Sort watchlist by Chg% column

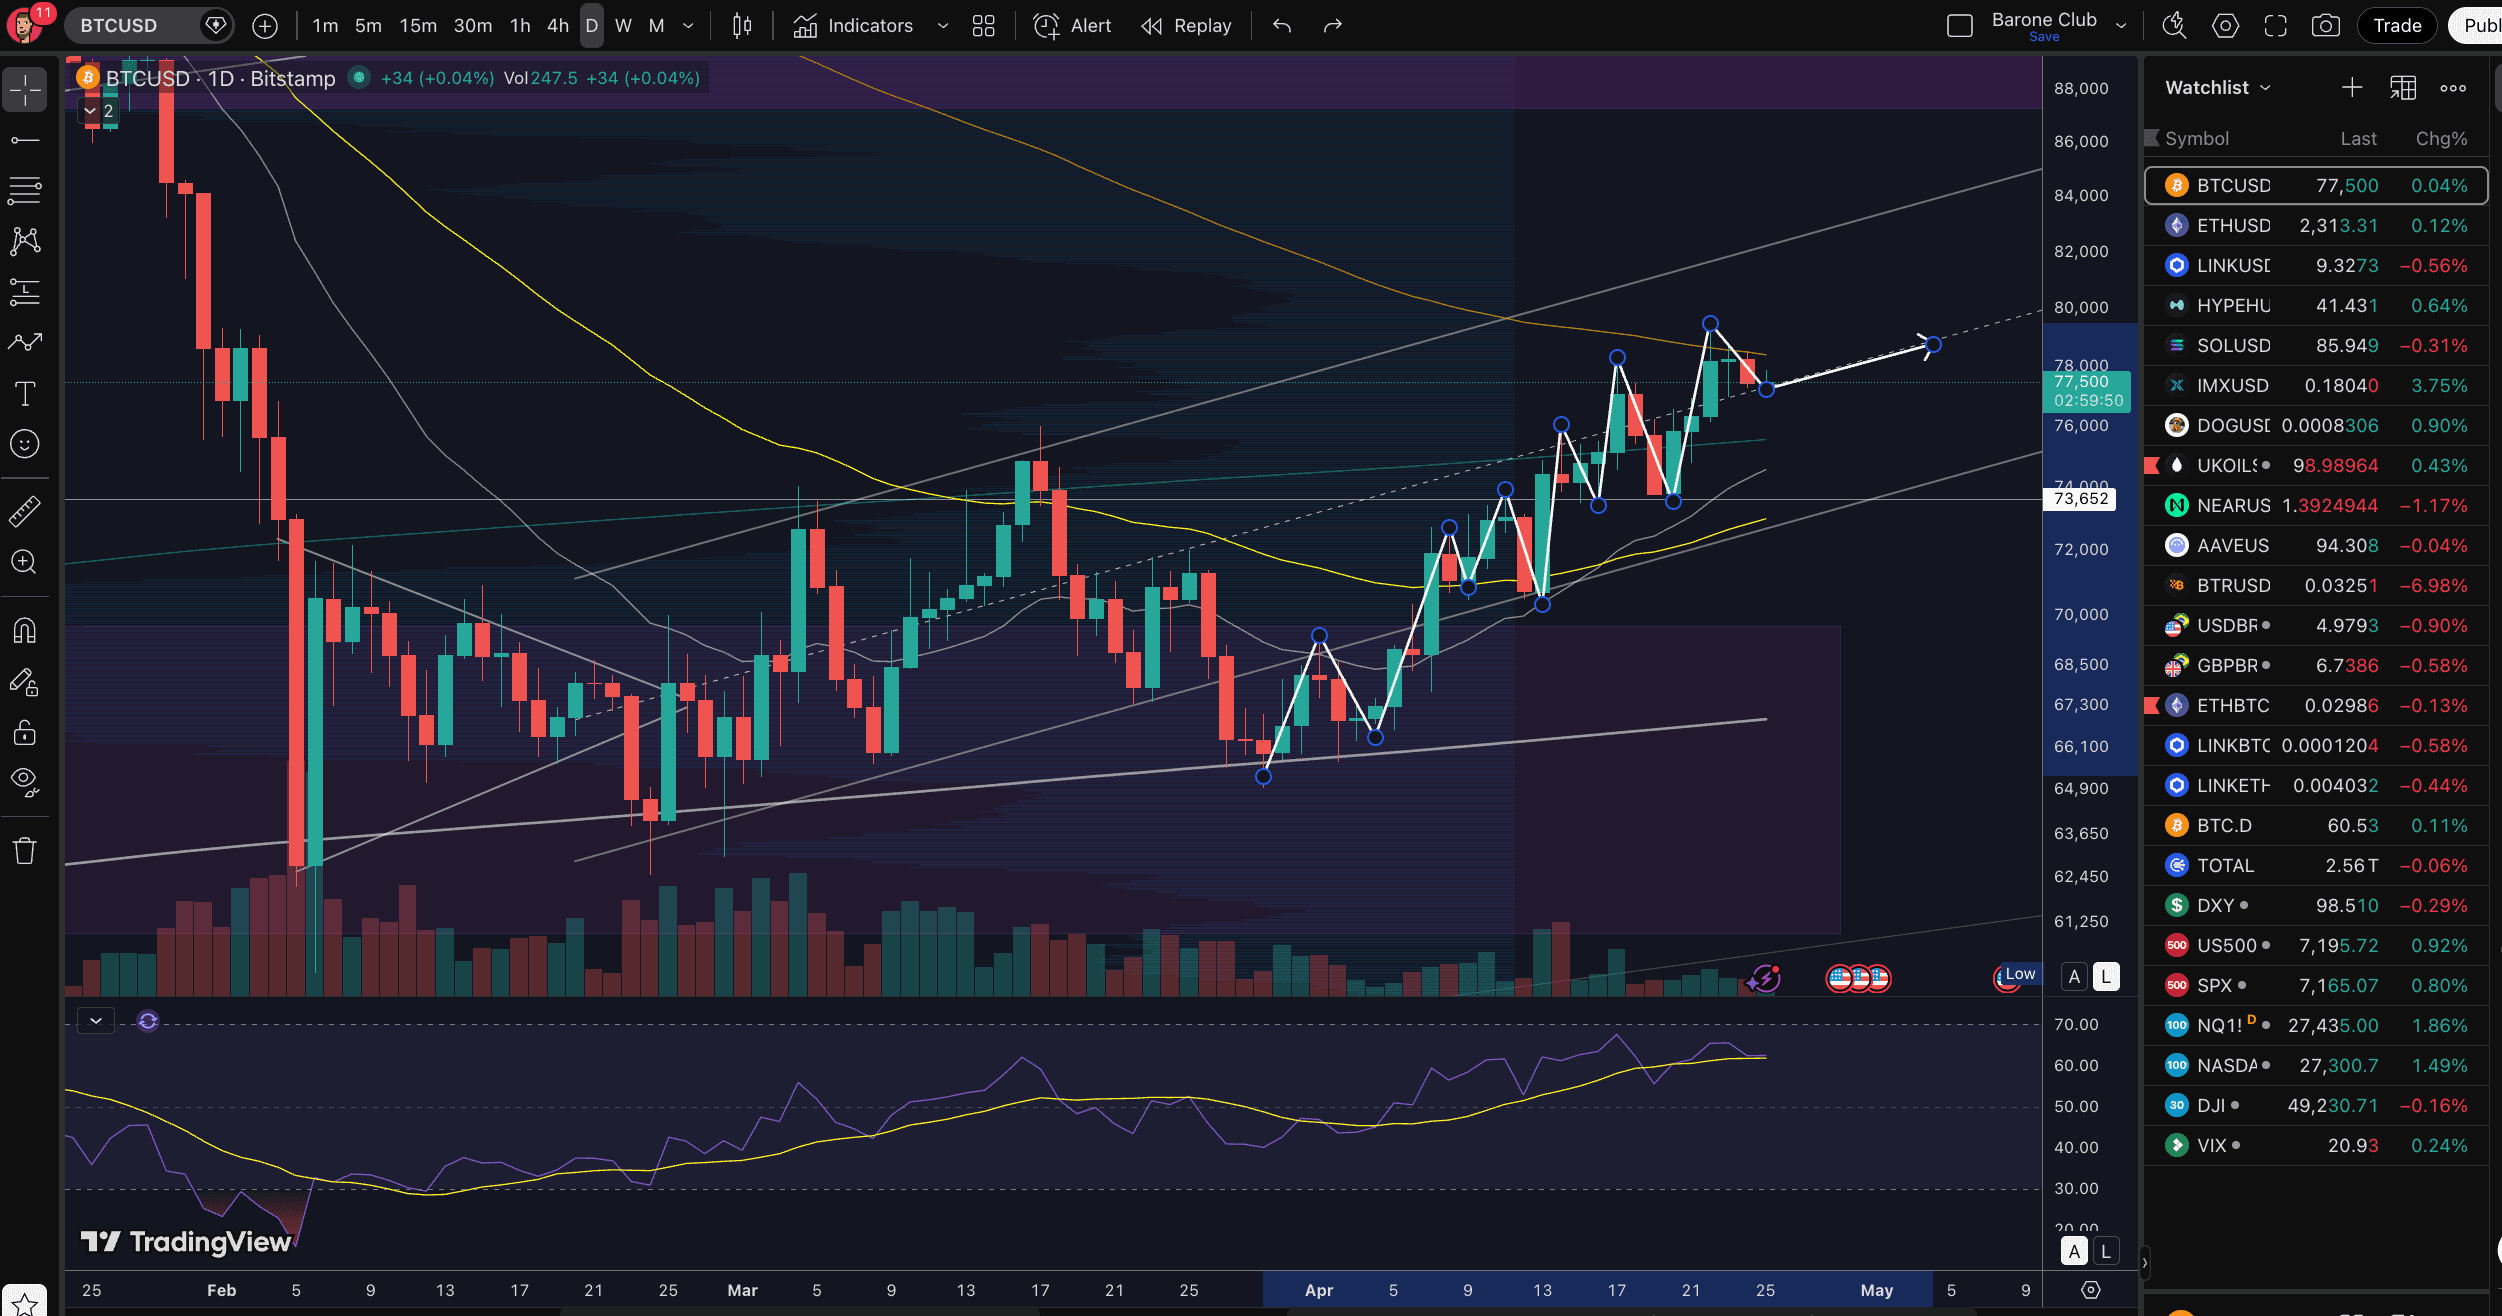2441,139
